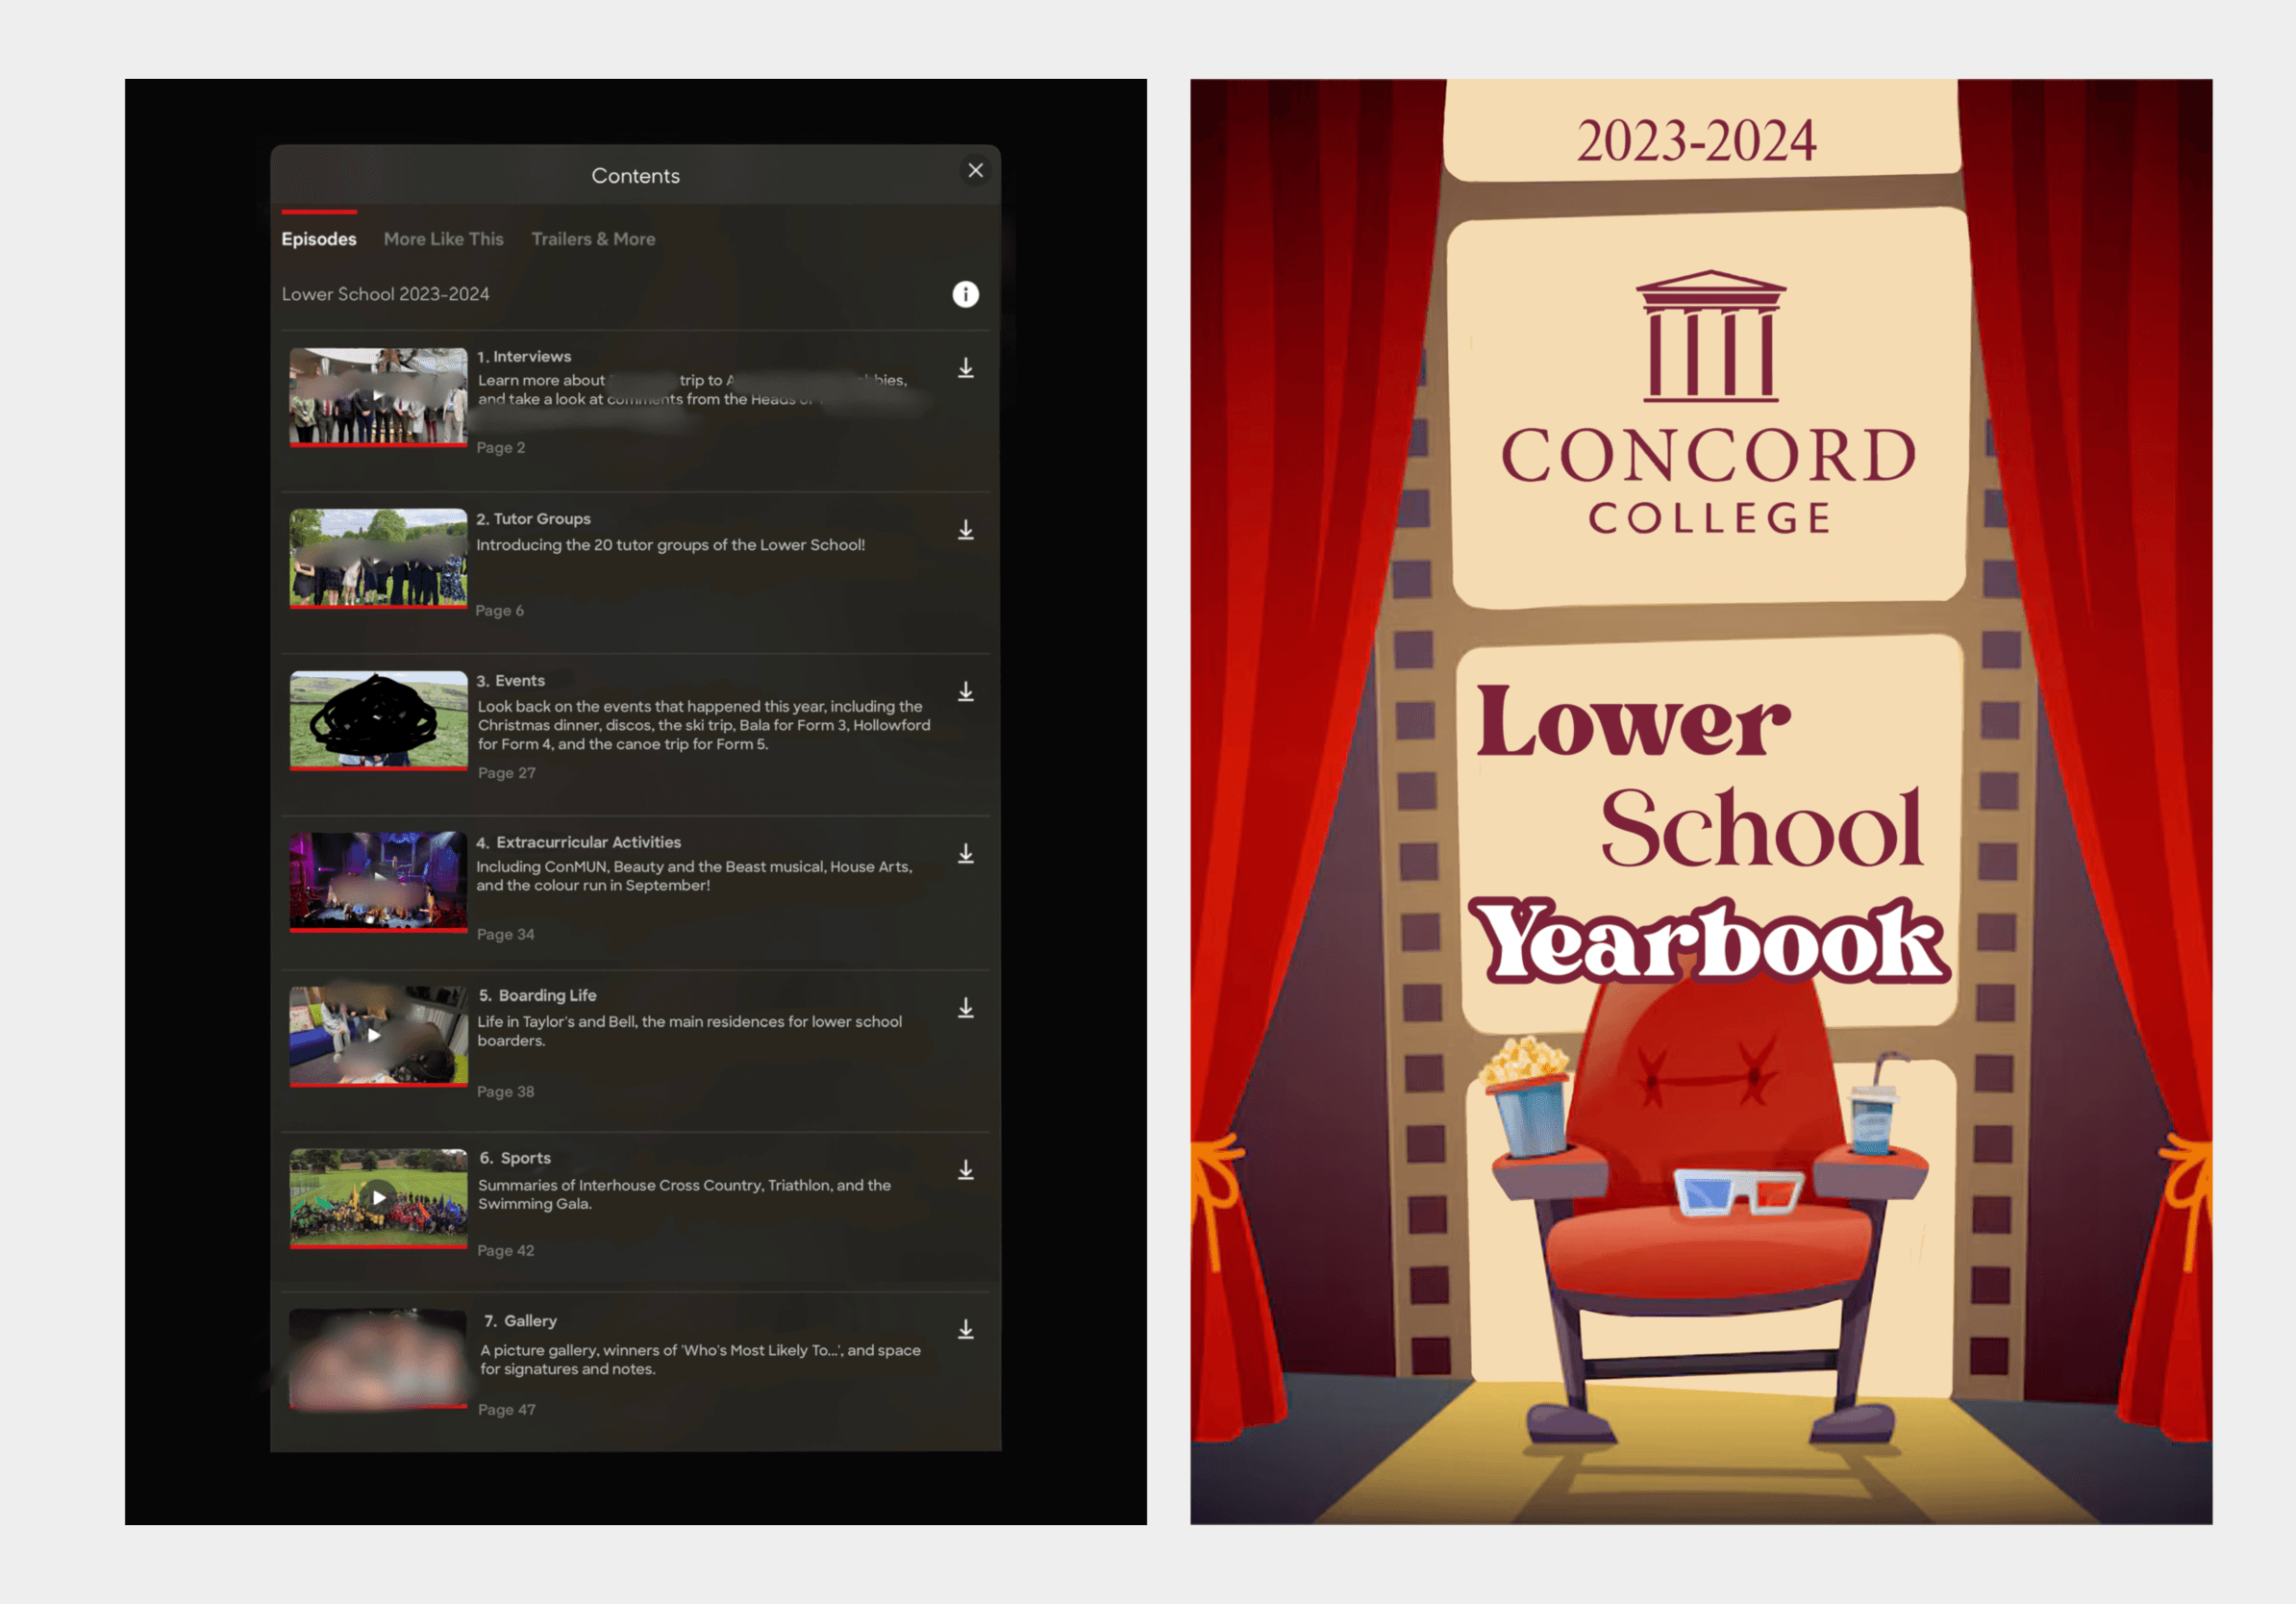
Task: Open the Tutor Groups thumbnail
Action: pyautogui.click(x=378, y=558)
